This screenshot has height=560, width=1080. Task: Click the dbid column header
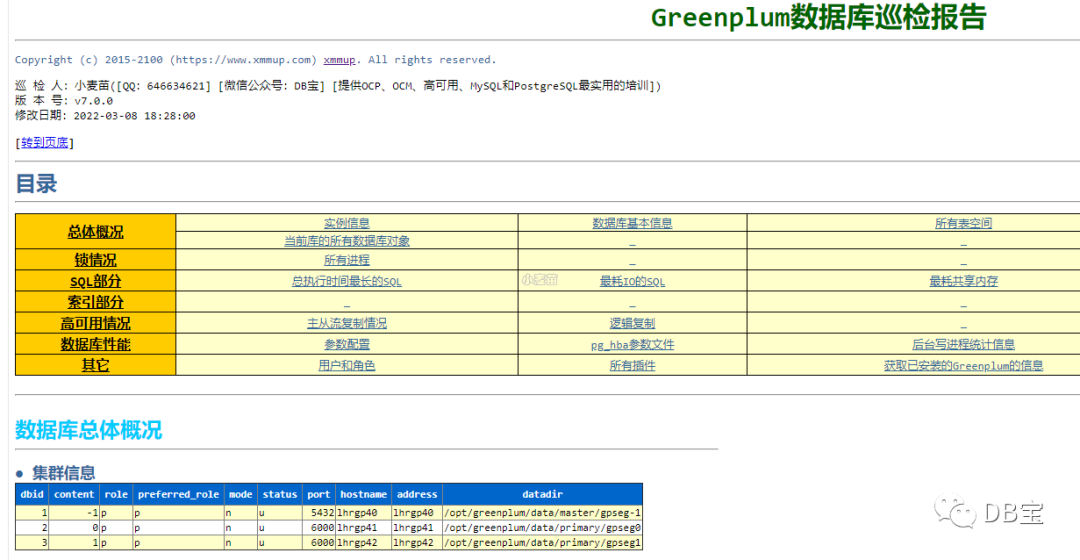32,495
